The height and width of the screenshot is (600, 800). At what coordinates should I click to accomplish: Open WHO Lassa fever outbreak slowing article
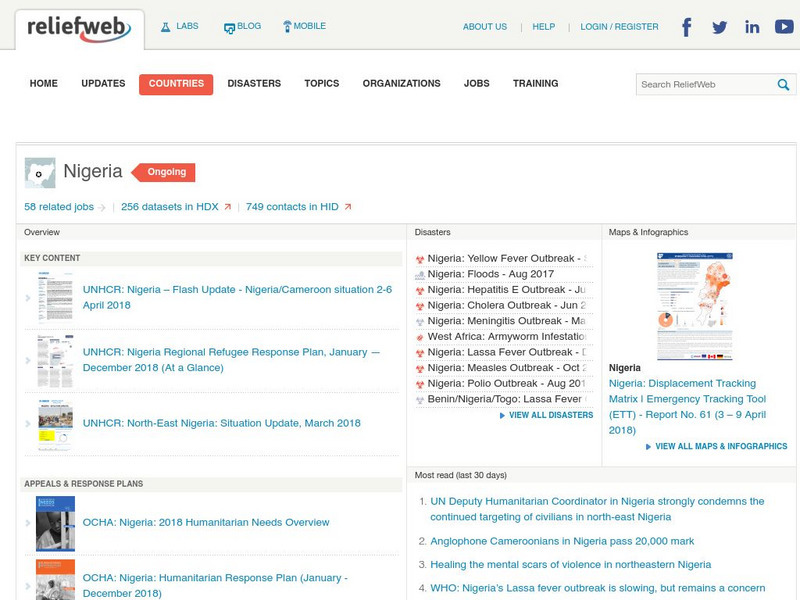(597, 588)
